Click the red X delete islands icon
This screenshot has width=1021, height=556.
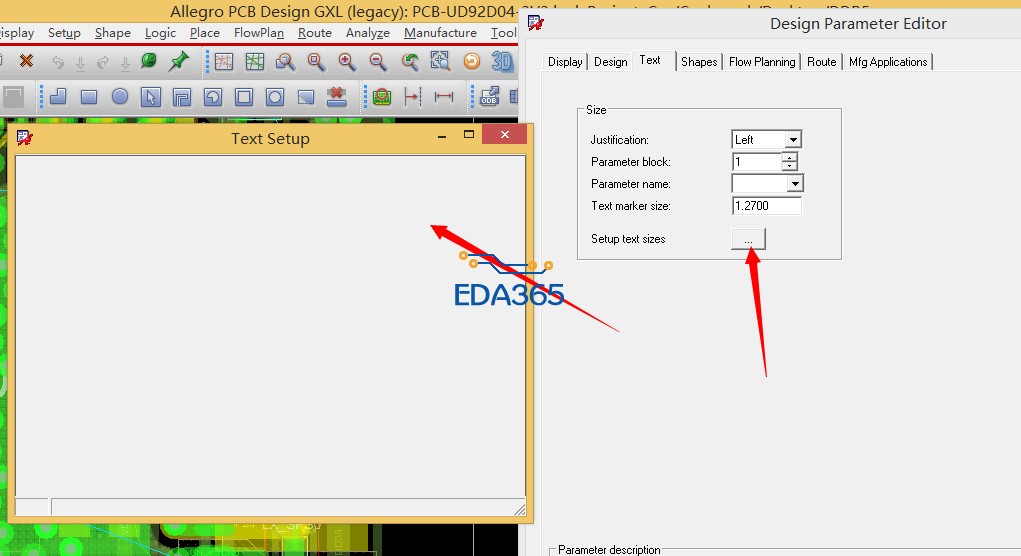coord(337,96)
